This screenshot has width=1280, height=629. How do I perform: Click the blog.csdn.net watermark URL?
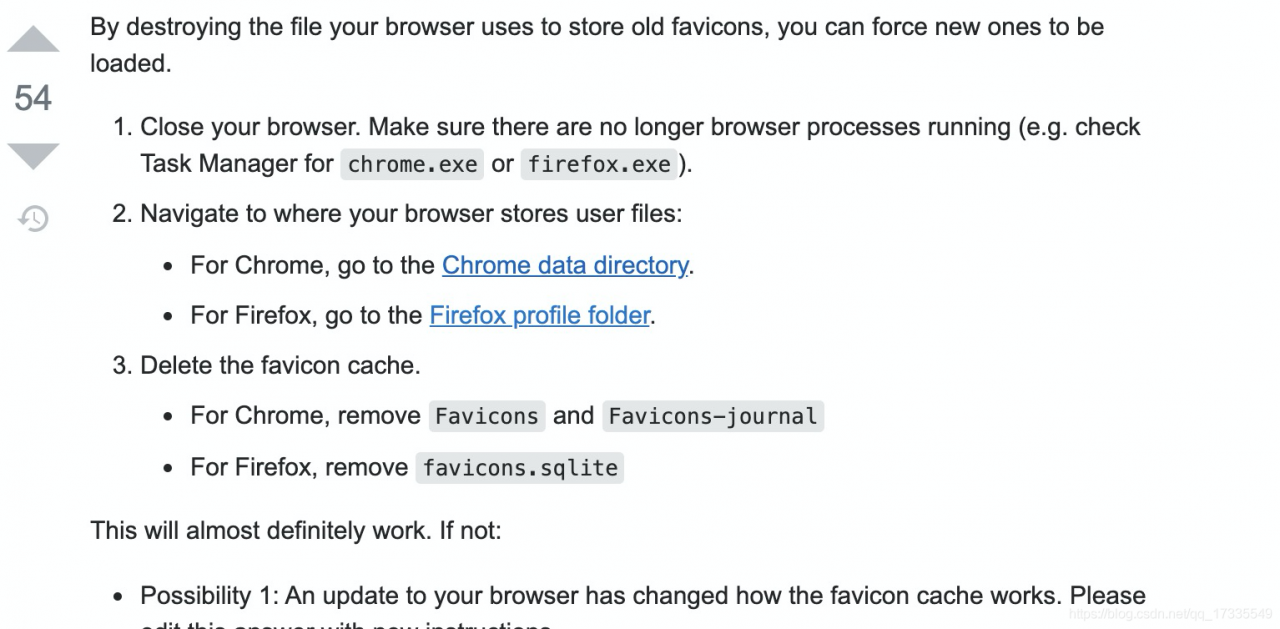[x=1169, y=614]
